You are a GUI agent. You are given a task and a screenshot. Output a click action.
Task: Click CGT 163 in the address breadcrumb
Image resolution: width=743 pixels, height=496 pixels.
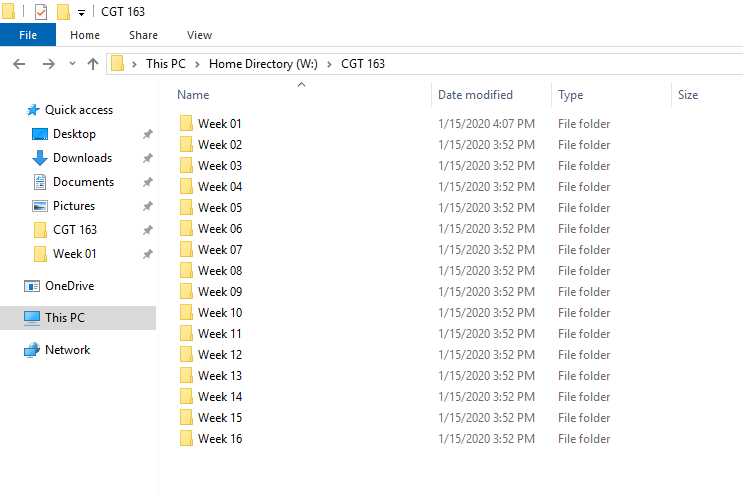click(363, 63)
